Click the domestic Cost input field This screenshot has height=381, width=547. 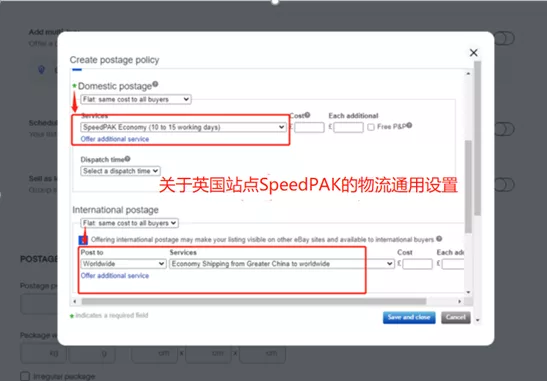309,127
